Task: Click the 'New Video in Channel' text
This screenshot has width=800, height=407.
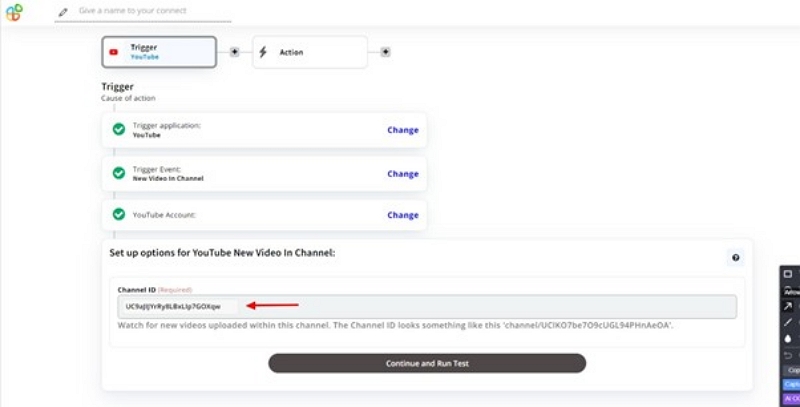Action: [168, 179]
